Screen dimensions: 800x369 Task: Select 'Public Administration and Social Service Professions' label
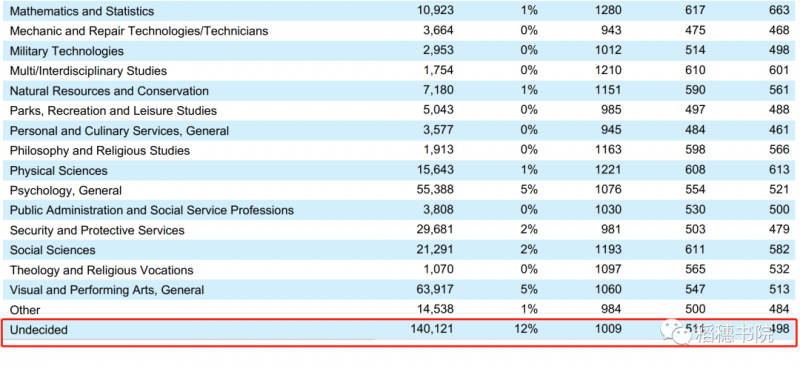pos(152,210)
